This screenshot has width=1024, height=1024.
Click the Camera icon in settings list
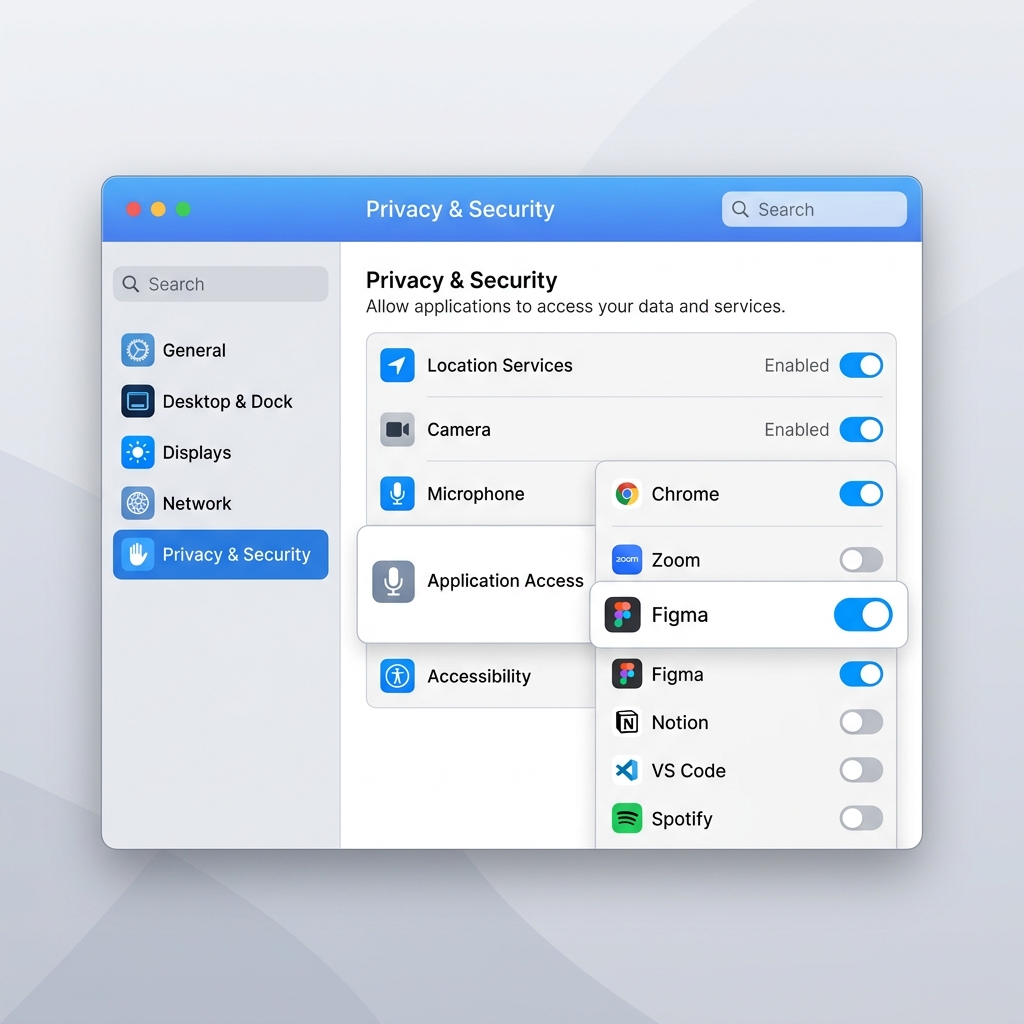click(x=397, y=430)
